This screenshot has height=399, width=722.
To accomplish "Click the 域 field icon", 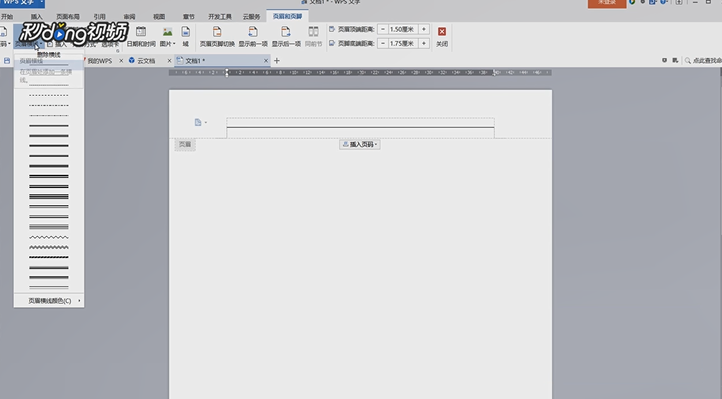I will click(185, 32).
